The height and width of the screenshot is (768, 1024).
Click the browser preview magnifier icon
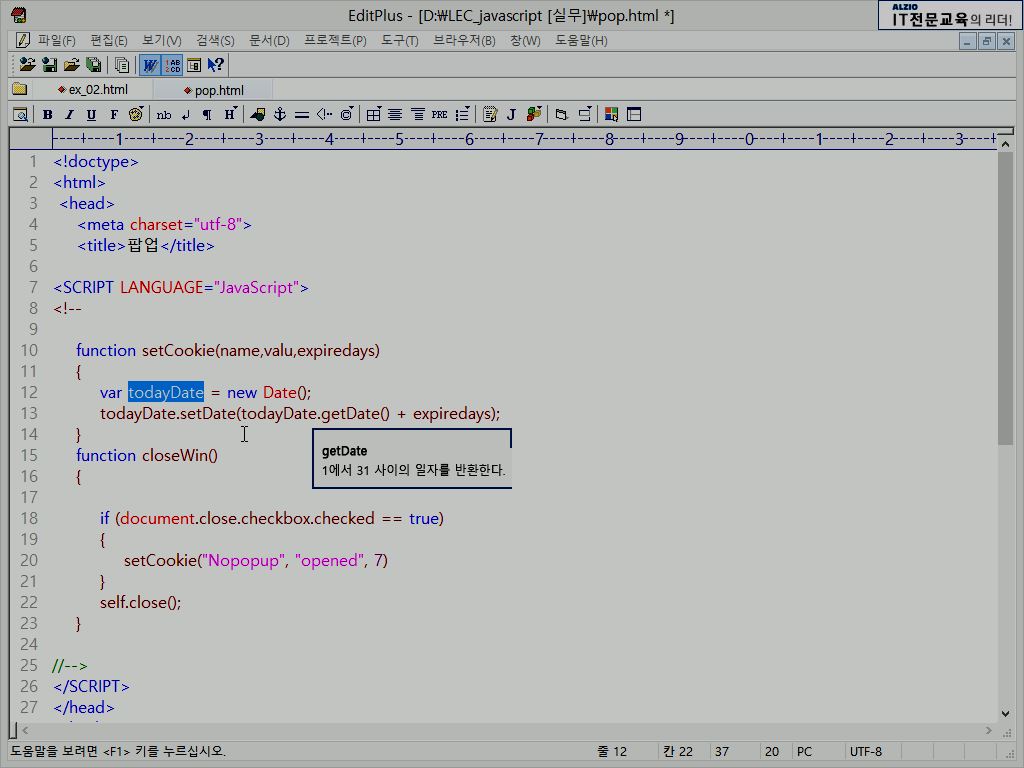[21, 115]
